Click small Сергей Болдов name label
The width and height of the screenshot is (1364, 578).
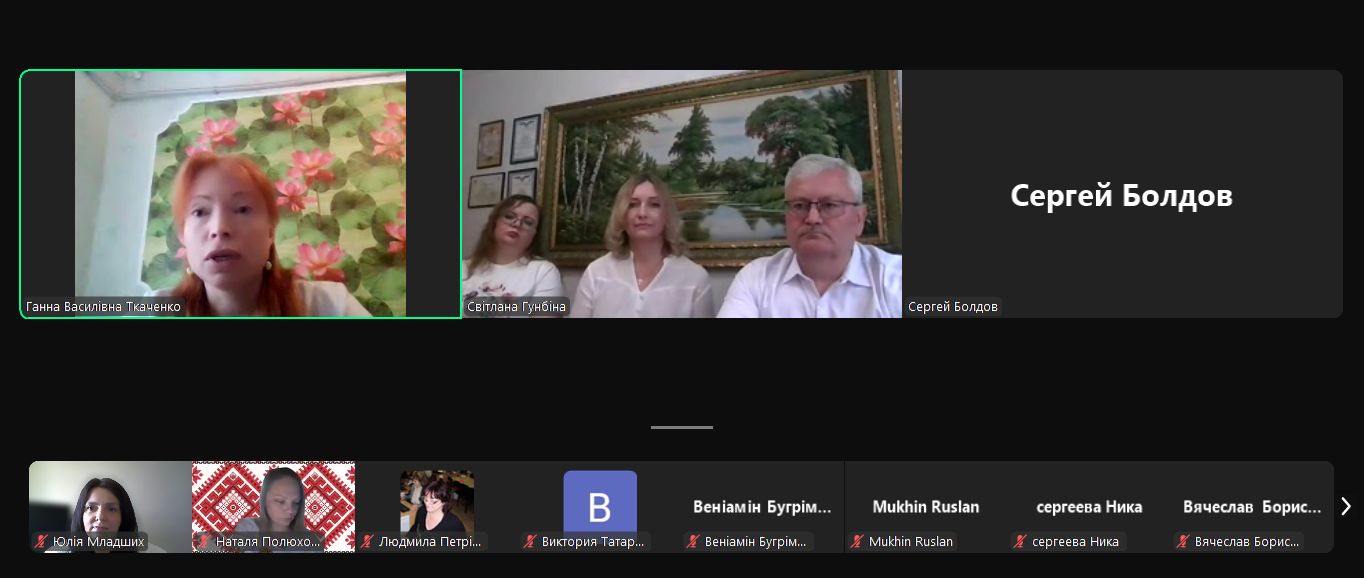point(953,307)
